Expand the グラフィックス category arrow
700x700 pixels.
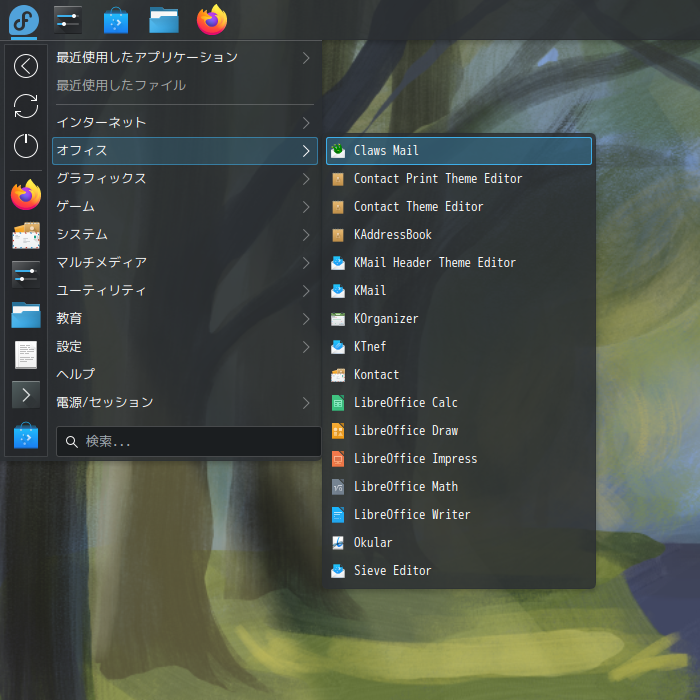pyautogui.click(x=306, y=179)
